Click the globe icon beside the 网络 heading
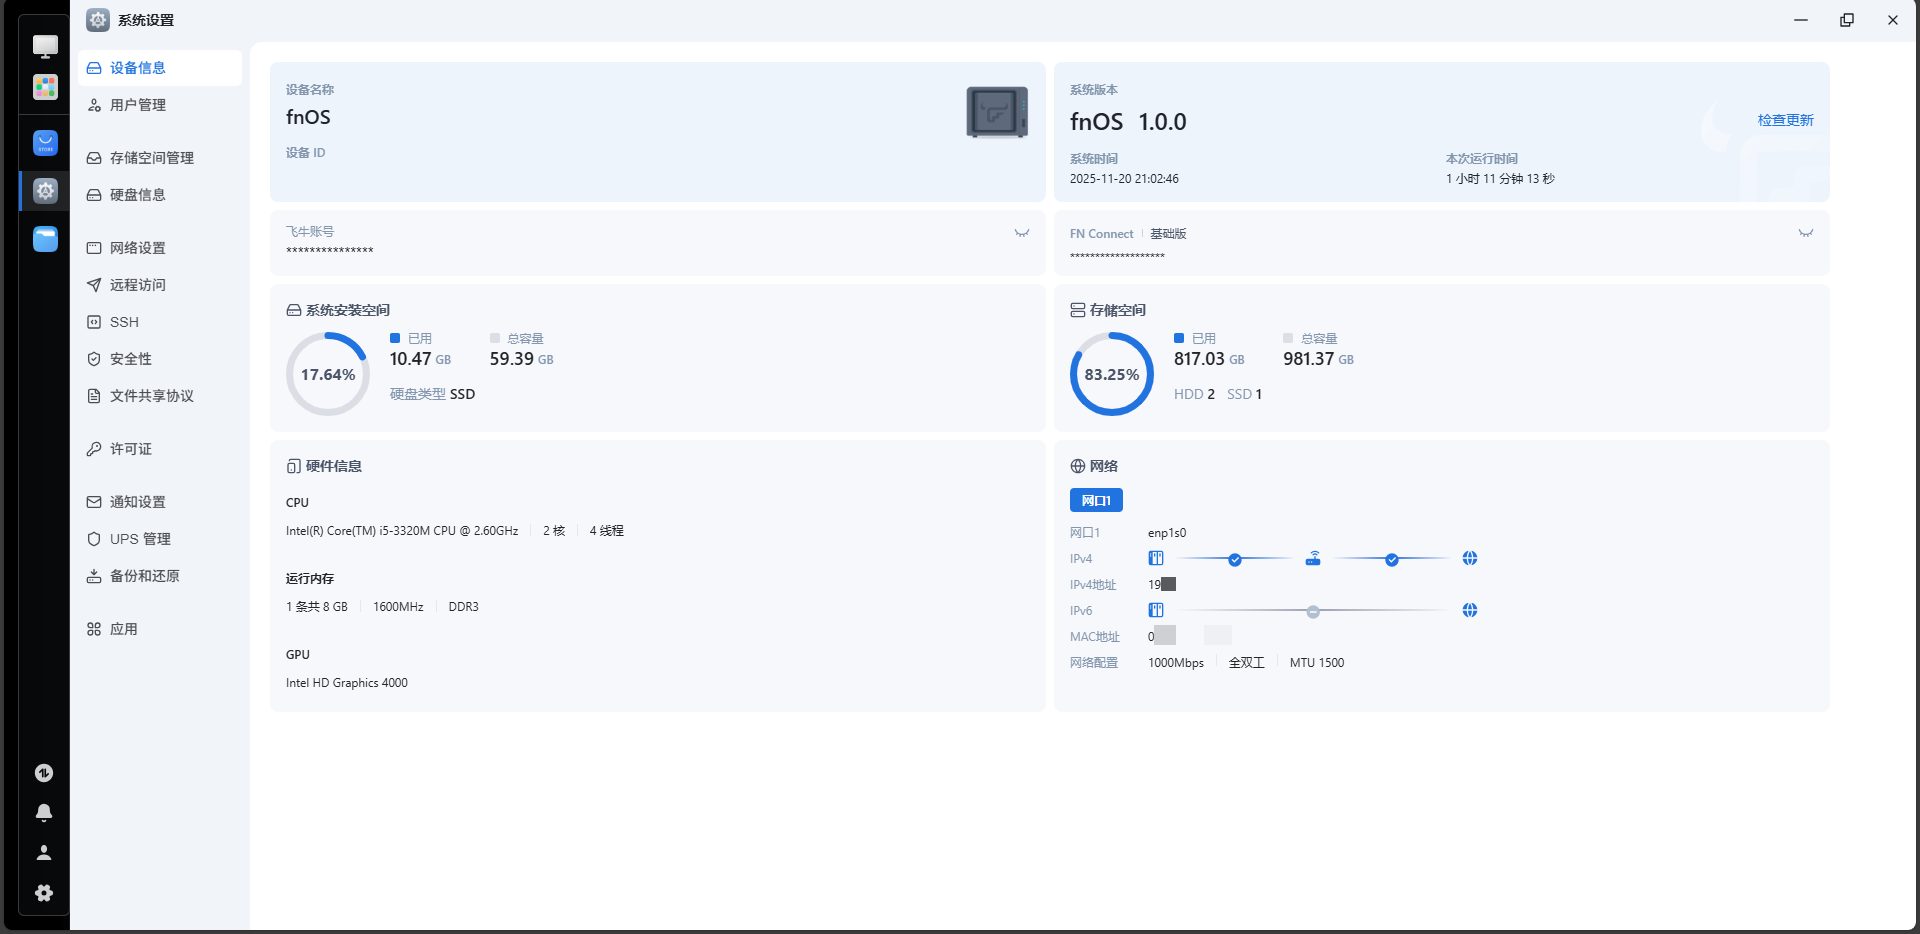Screen dimensions: 1920x934 1078,467
